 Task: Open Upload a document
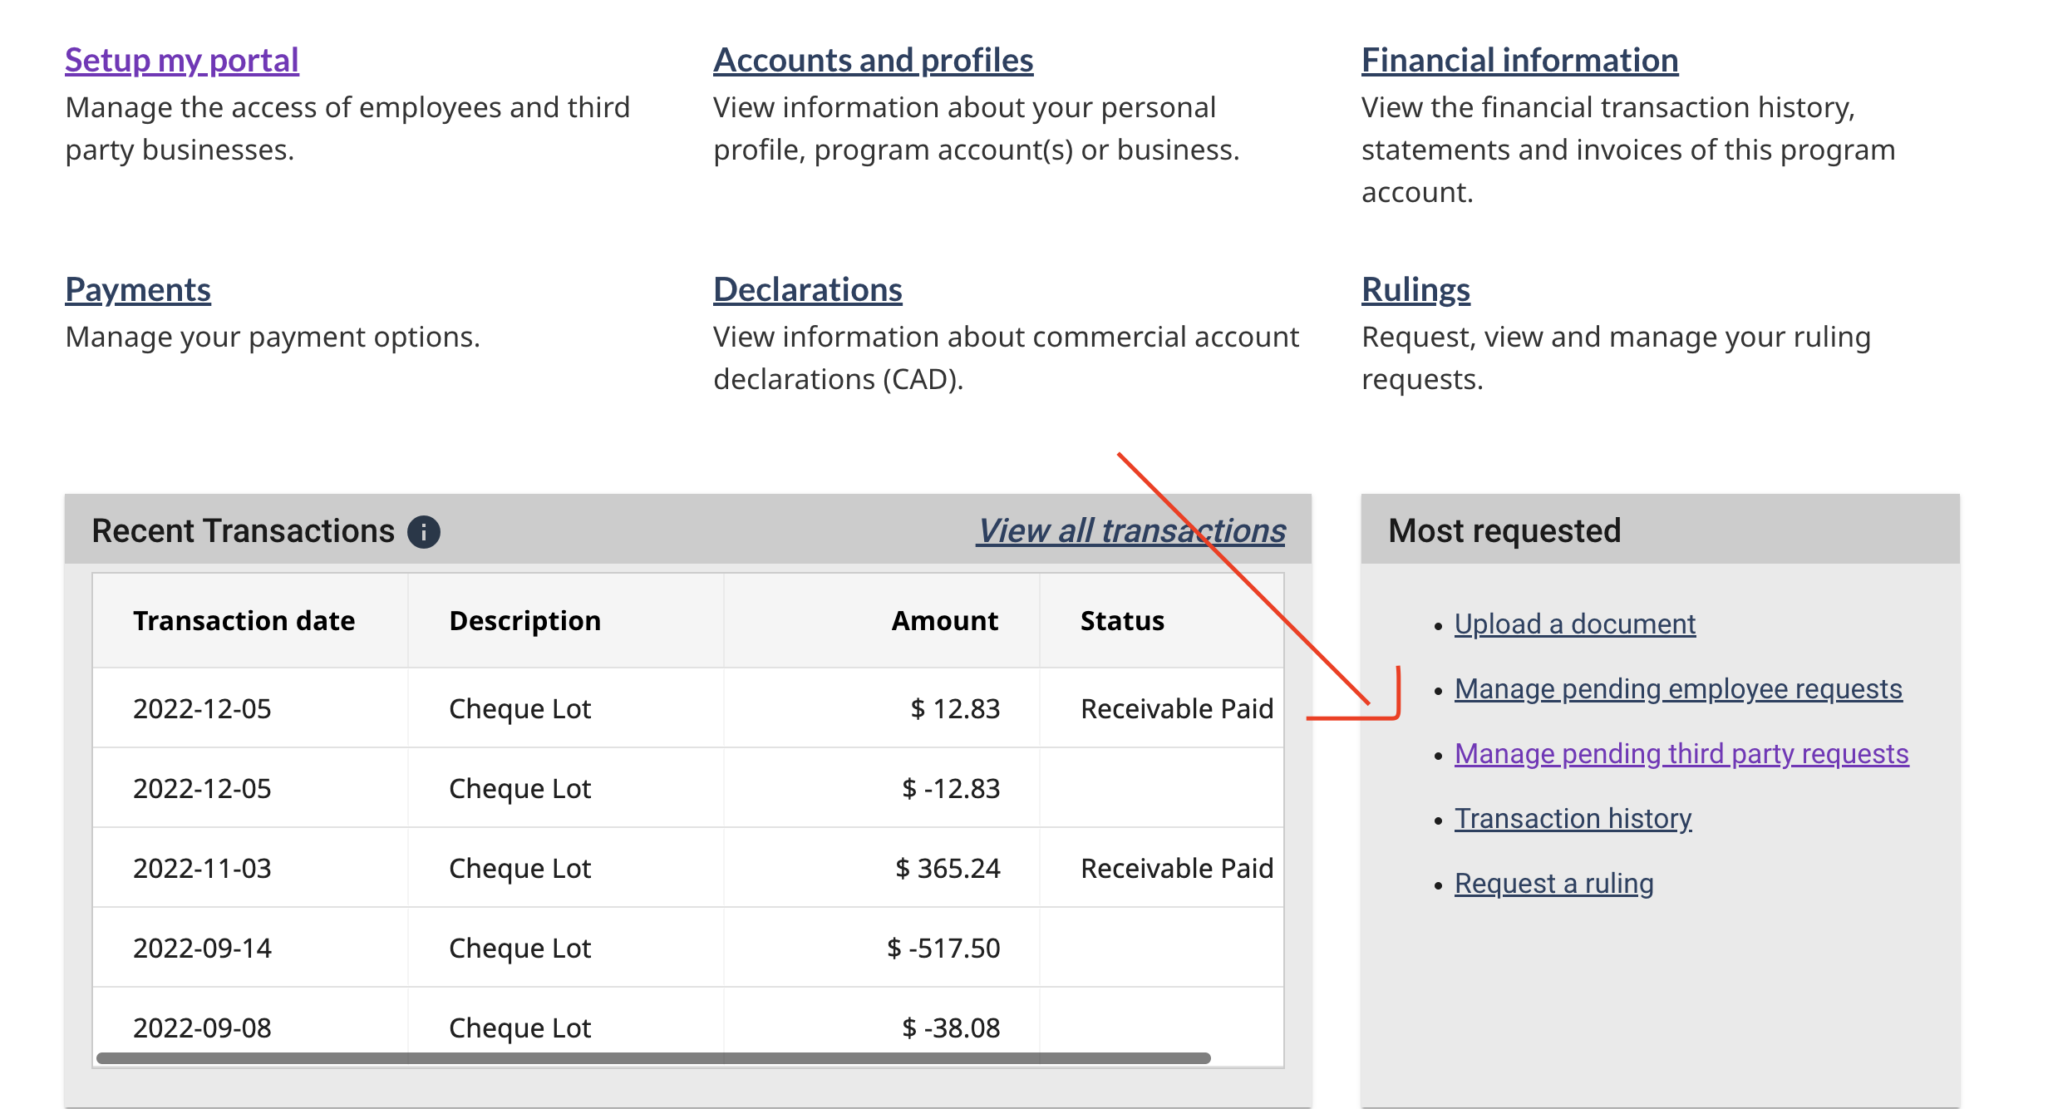1574,623
